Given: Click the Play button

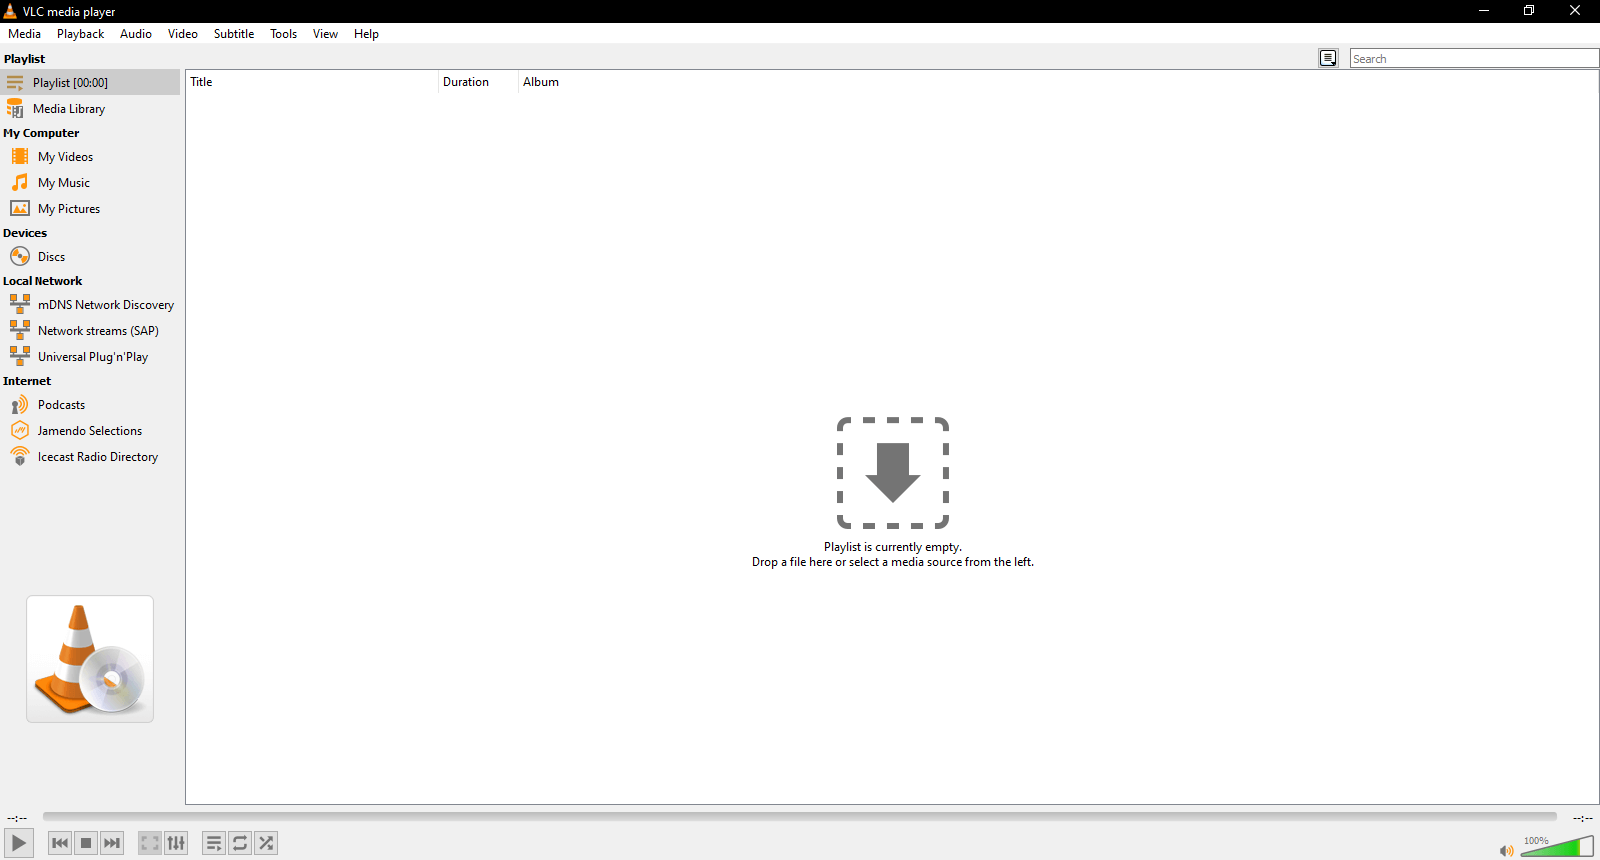Looking at the screenshot, I should coord(18,843).
